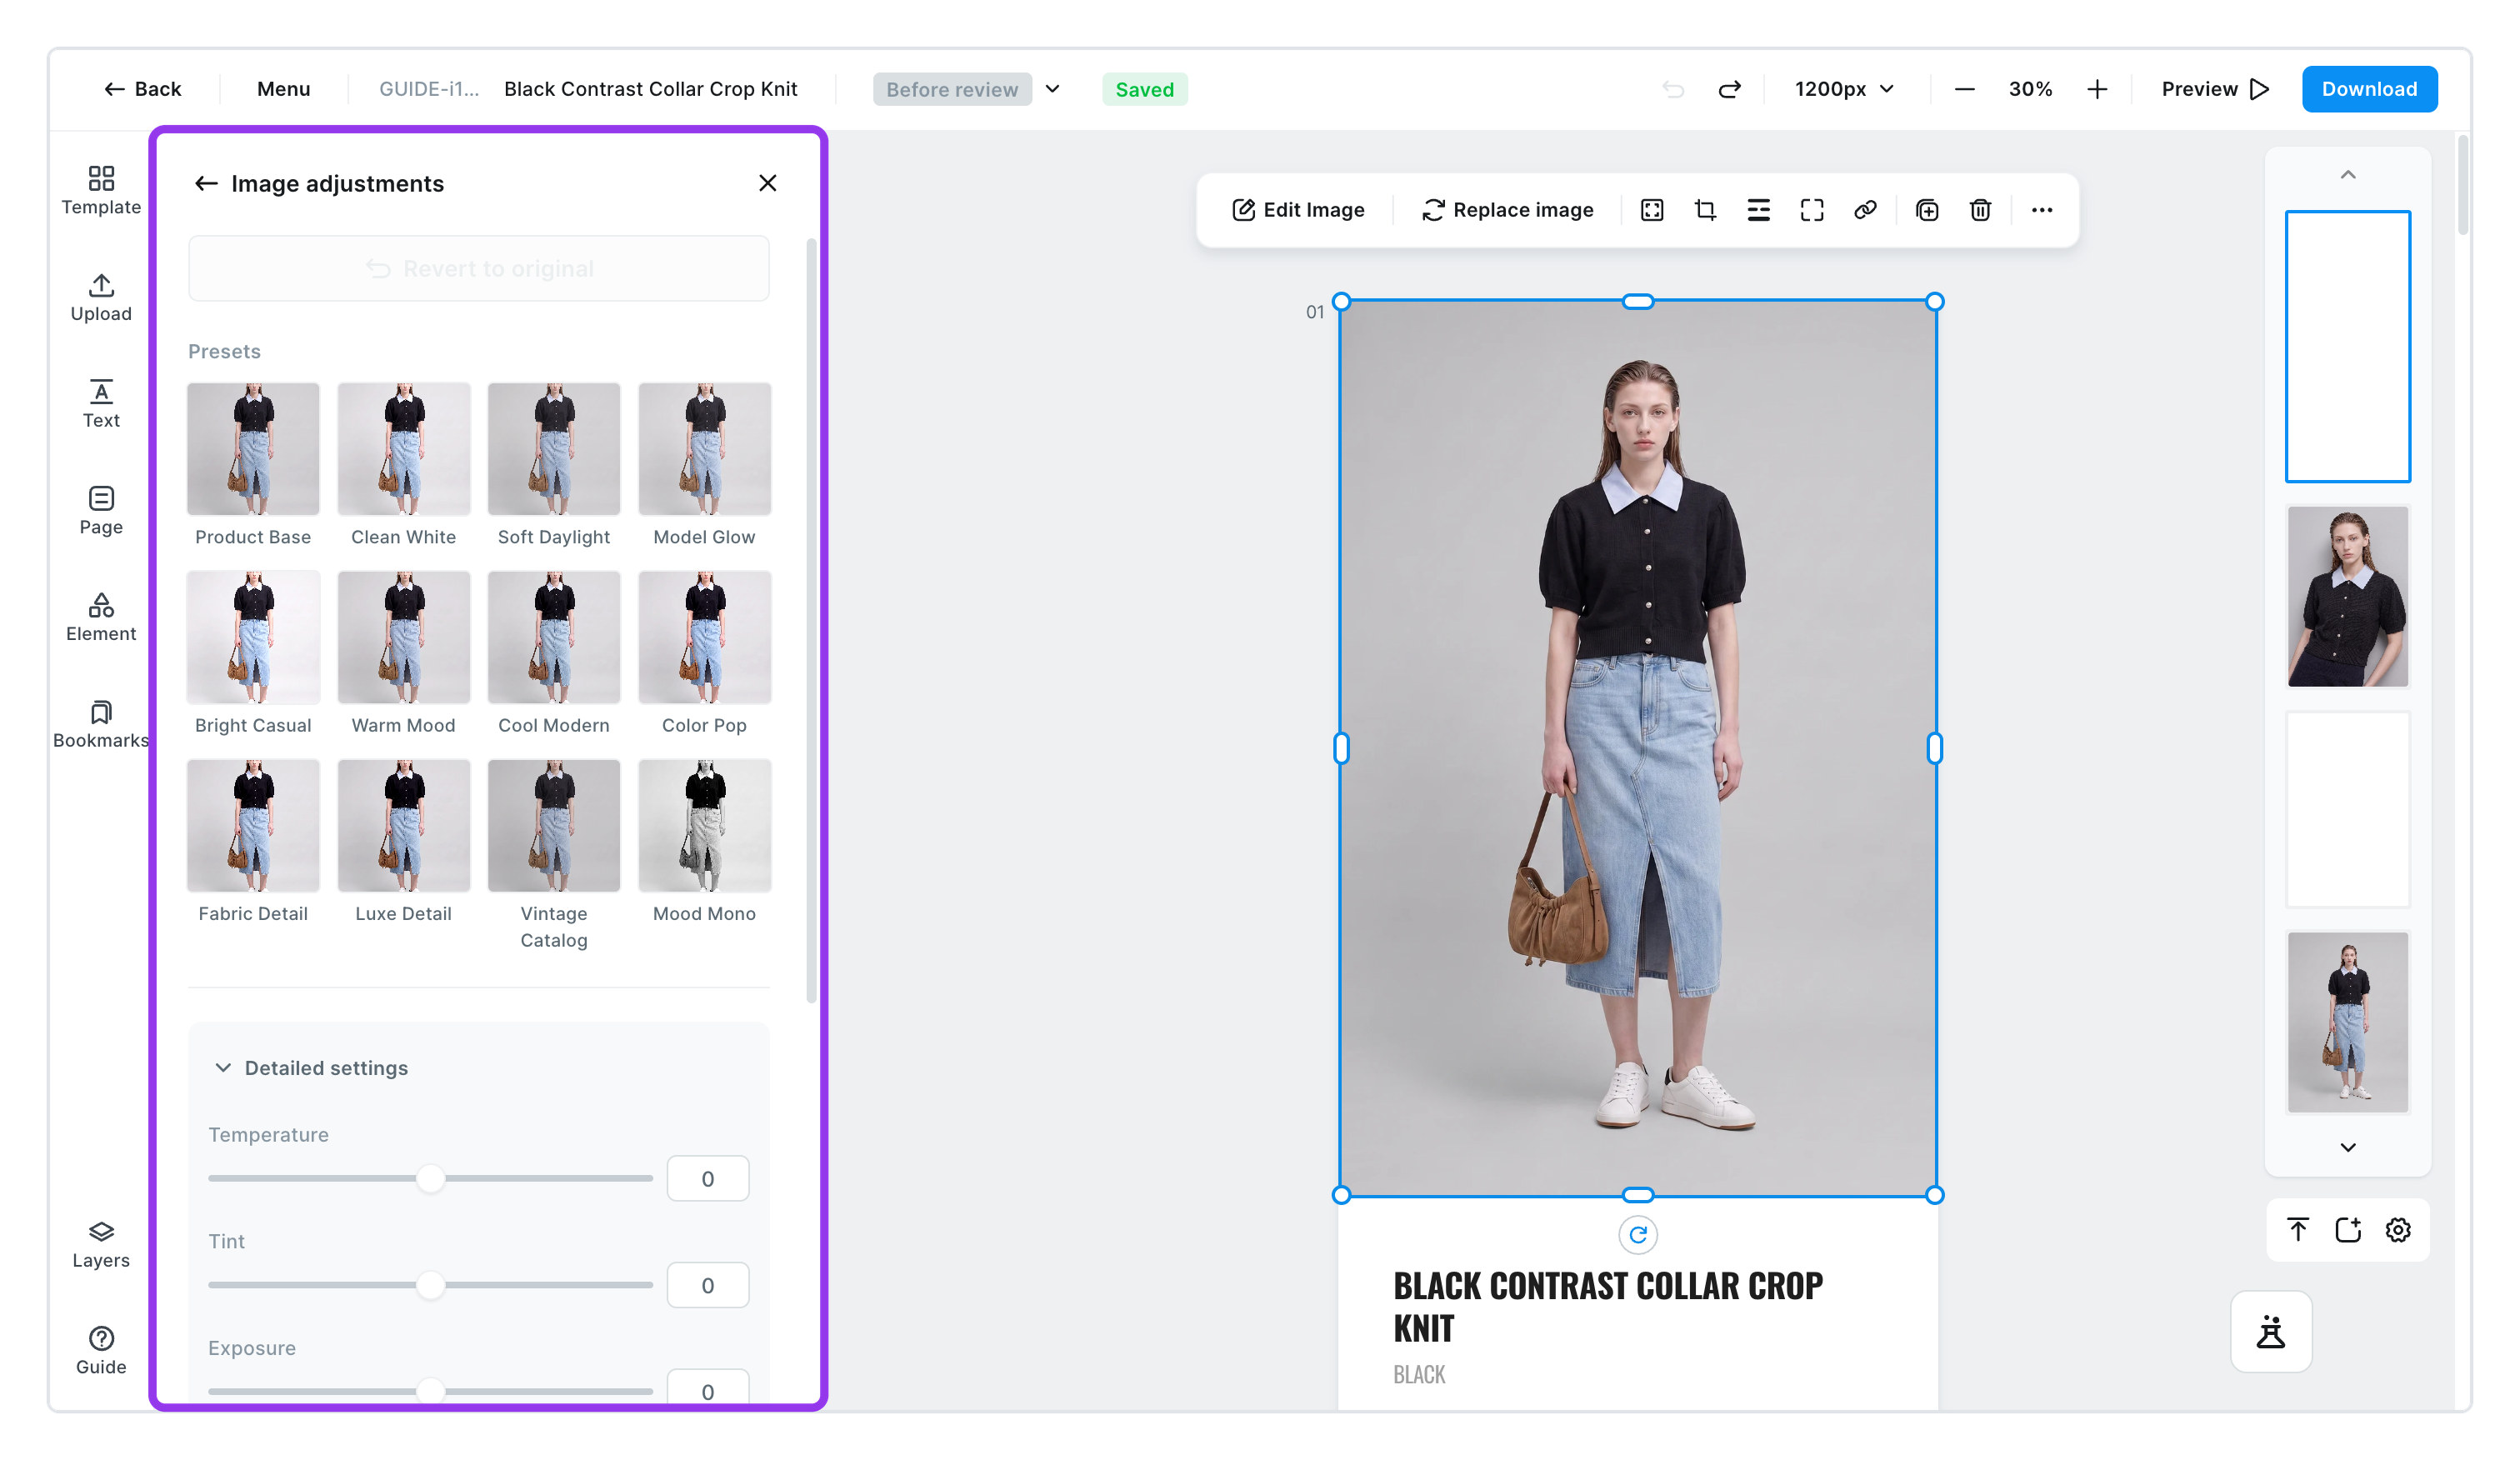
Task: Open the Menu item in top bar
Action: click(x=283, y=89)
